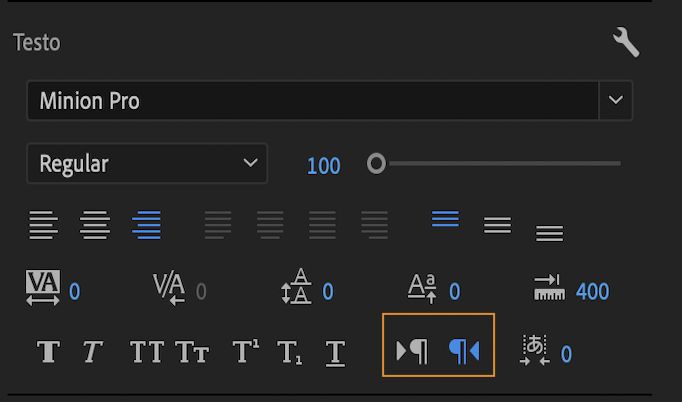The height and width of the screenshot is (402, 682).
Task: Set right-to-left paragraph direction
Action: click(x=464, y=351)
